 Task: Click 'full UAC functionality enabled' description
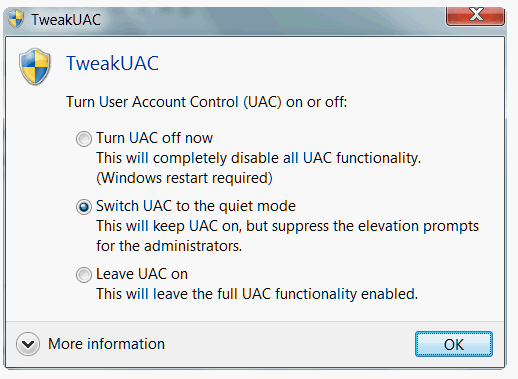click(257, 294)
